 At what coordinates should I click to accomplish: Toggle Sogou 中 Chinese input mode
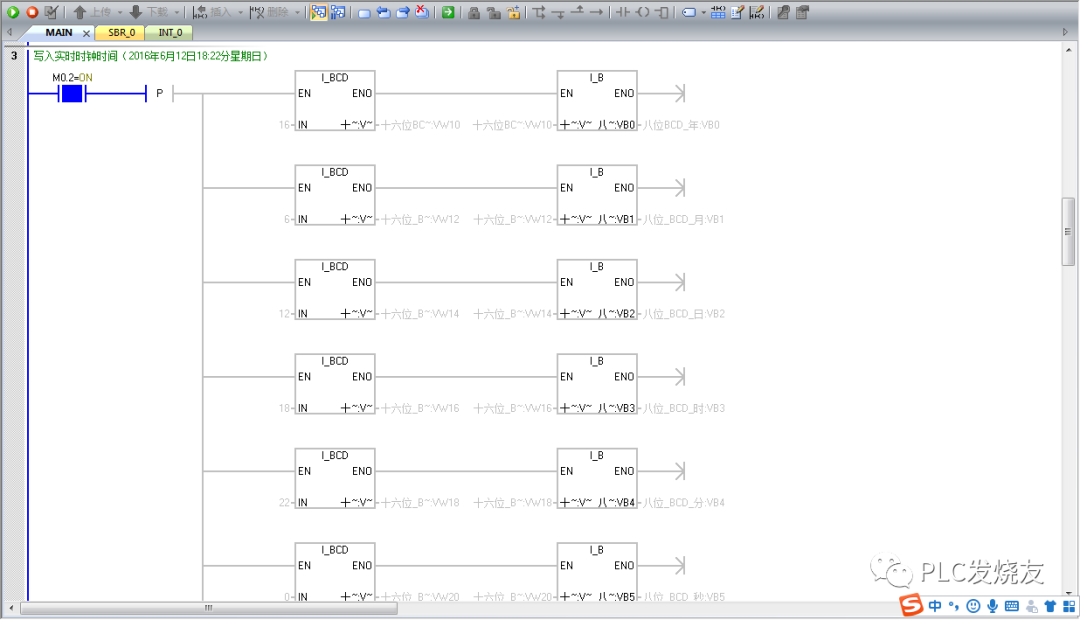(x=935, y=606)
